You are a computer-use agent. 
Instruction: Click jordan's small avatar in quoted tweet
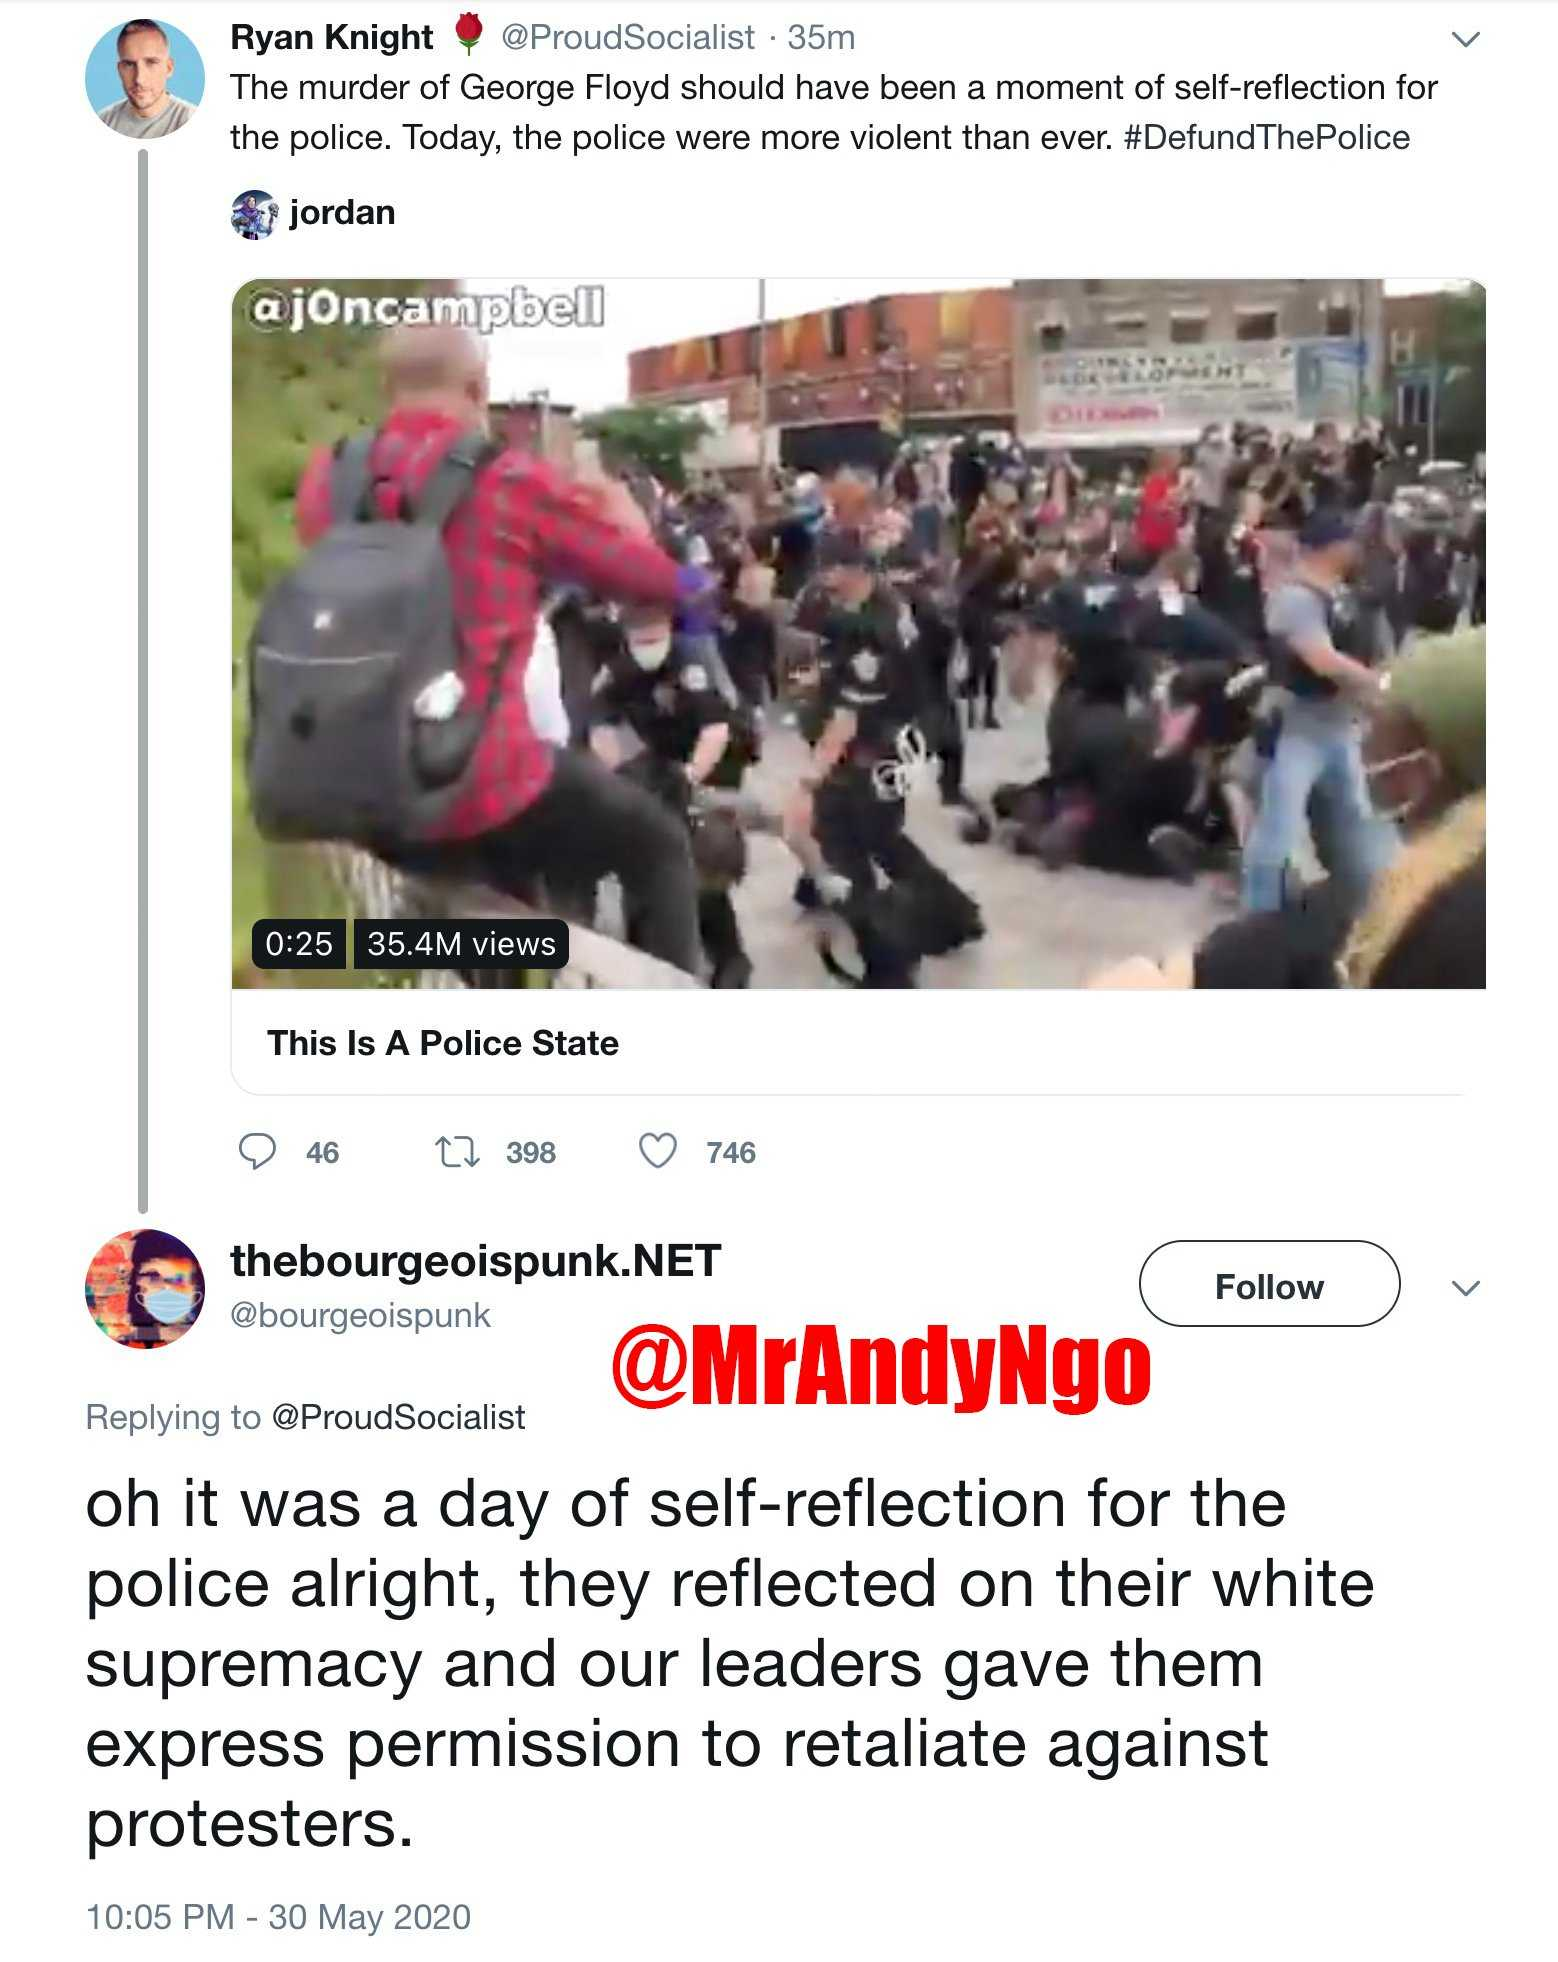tap(254, 214)
